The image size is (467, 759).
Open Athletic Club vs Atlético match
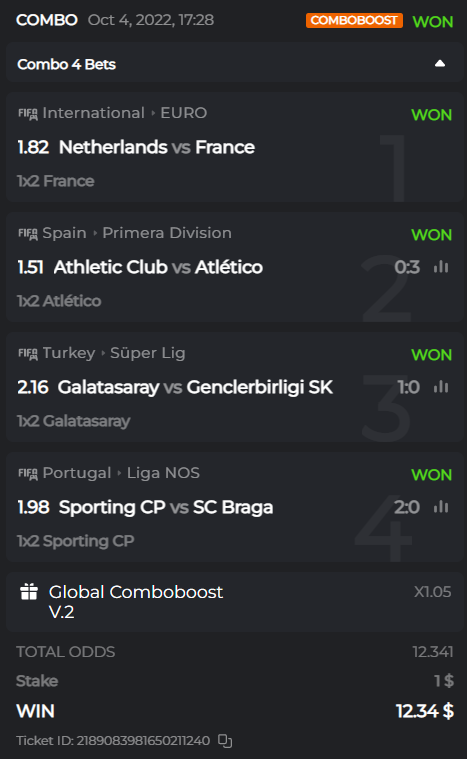(x=158, y=267)
